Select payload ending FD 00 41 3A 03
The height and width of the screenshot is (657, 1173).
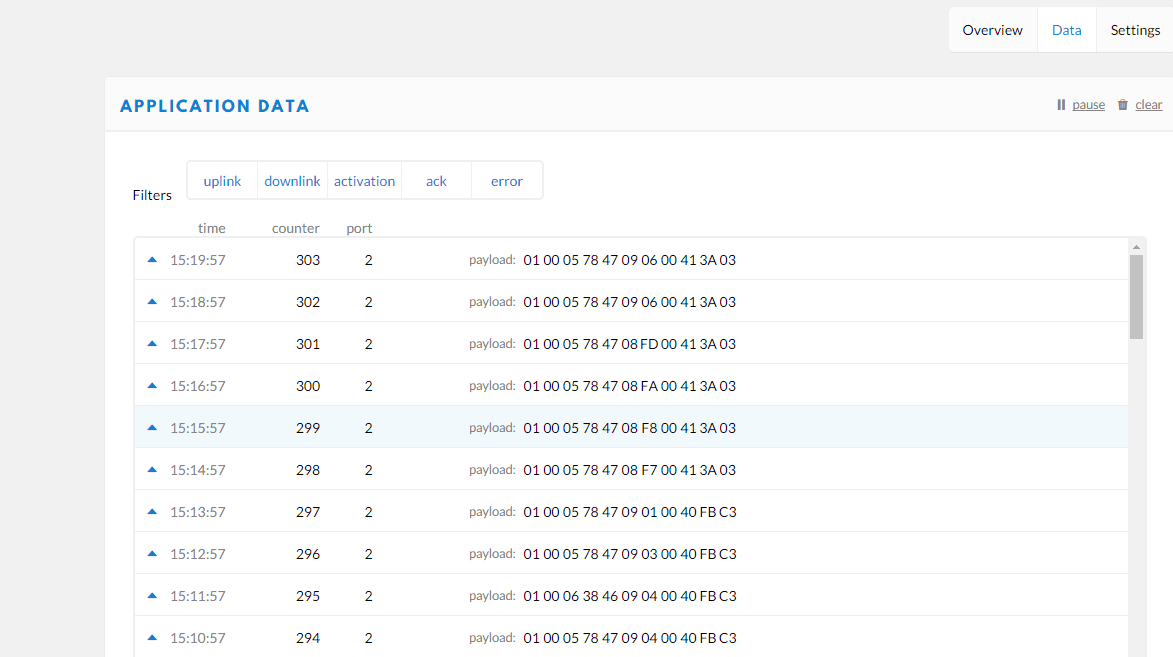pos(629,343)
